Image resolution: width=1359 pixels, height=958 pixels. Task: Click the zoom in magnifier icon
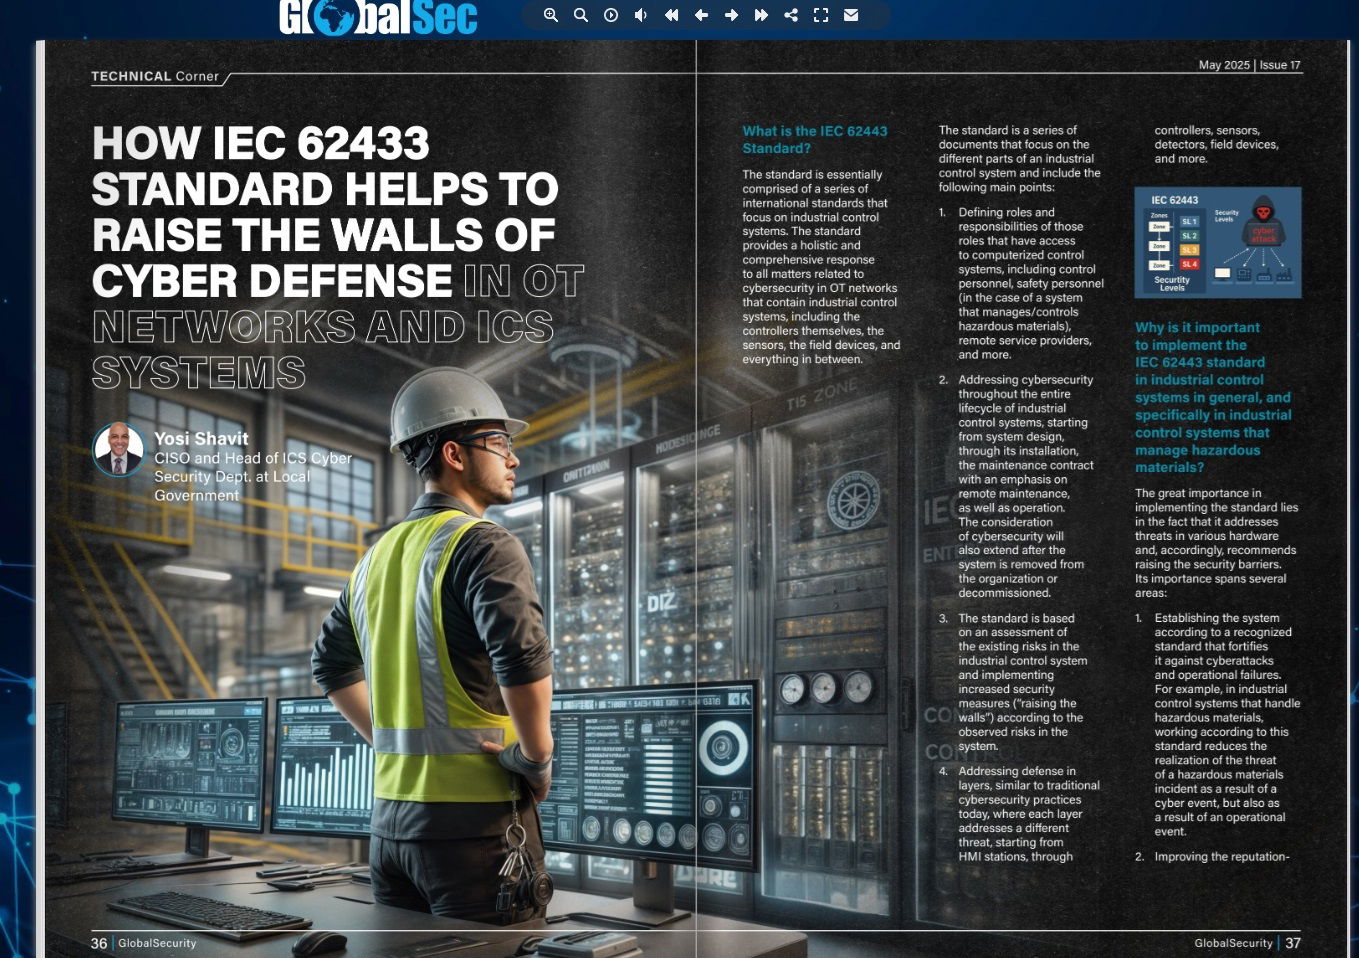click(551, 15)
